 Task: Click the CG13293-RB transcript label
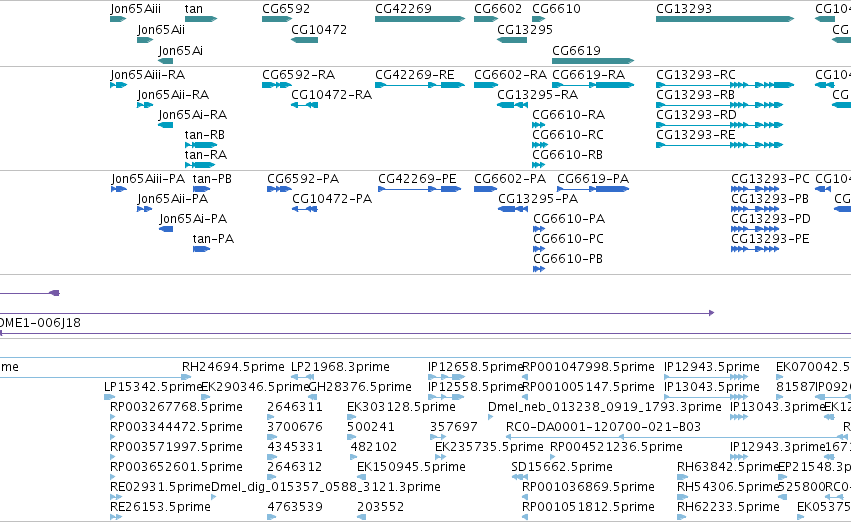tap(695, 94)
